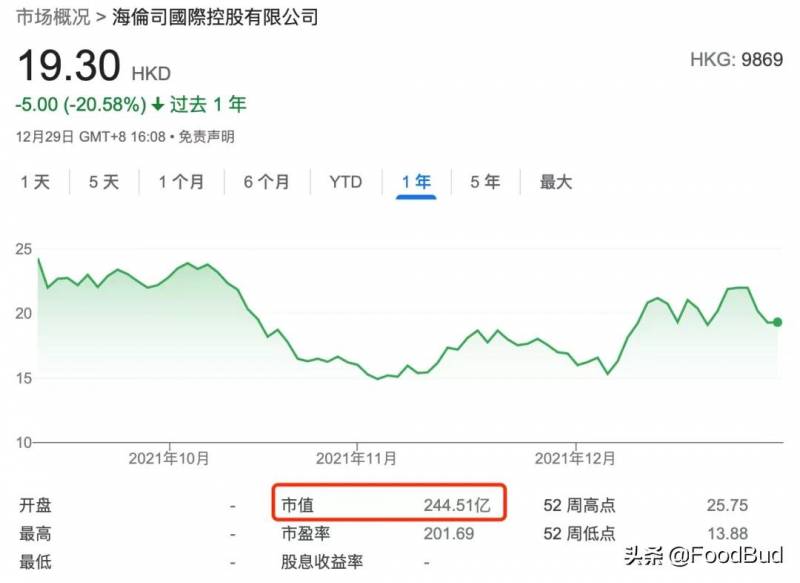Image resolution: width=800 pixels, height=583 pixels.
Task: Open the 免责声明 disclaimer link
Action: tap(206, 137)
